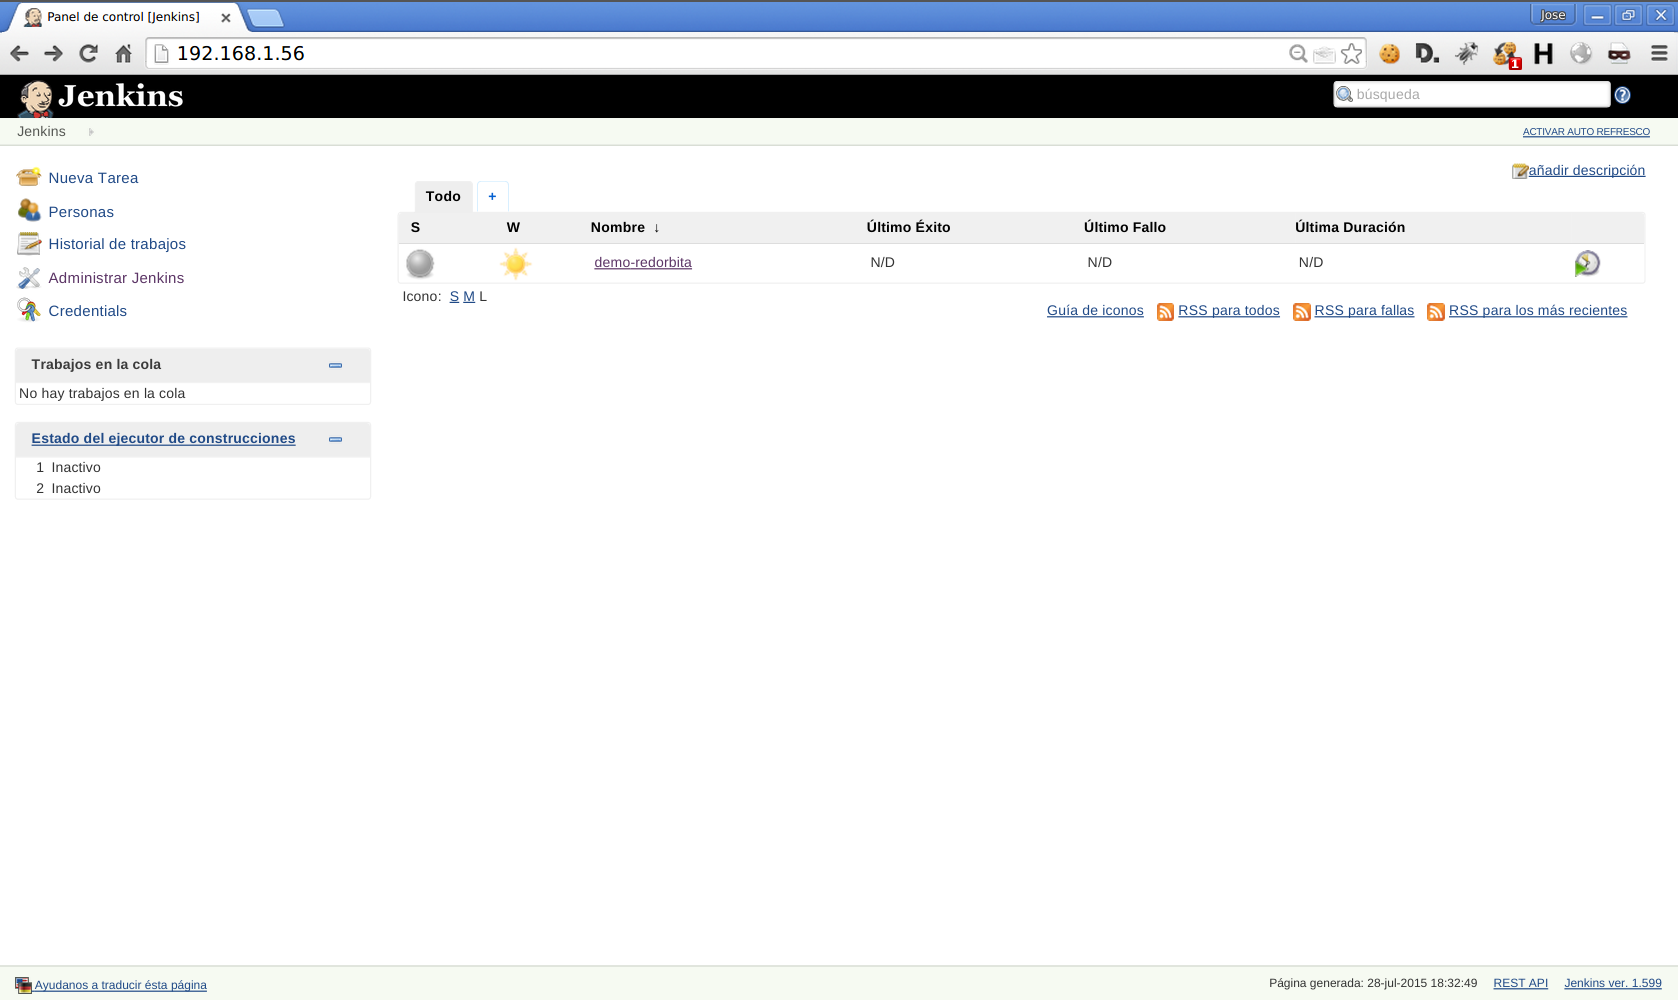
Task: Enable auto refresh with ACTIVAR AUTO REFRESCO
Action: click(1585, 132)
